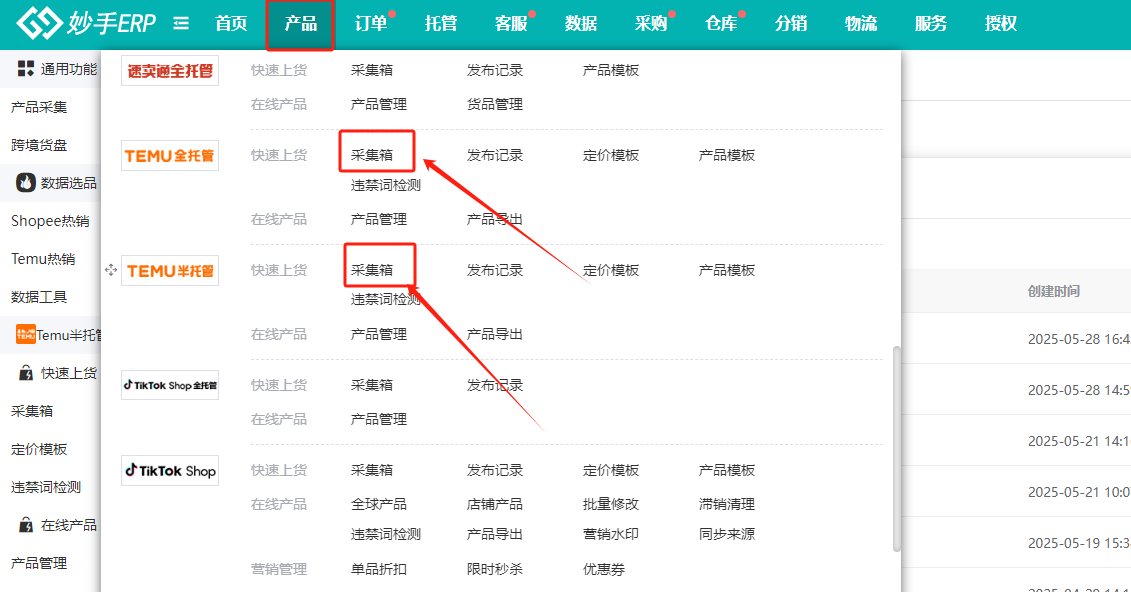Open 数据工具 in the sidebar
This screenshot has width=1131, height=592.
point(39,297)
